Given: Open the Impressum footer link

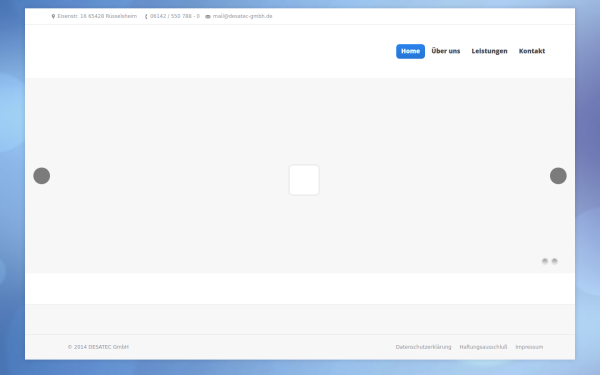Looking at the screenshot, I should point(529,347).
